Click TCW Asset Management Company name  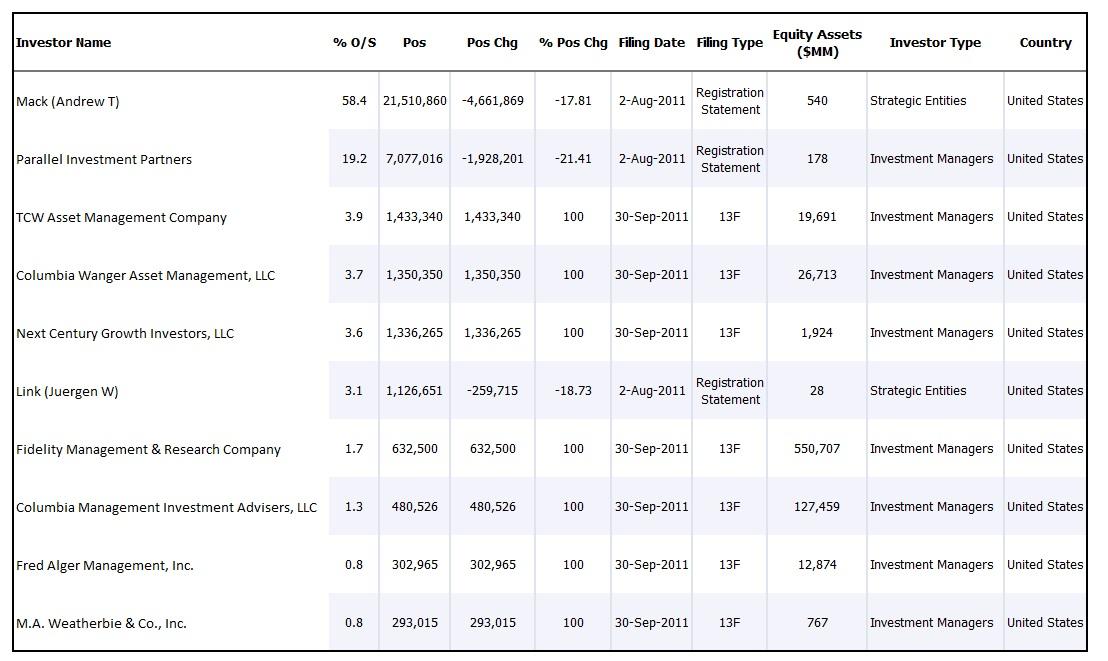point(122,217)
